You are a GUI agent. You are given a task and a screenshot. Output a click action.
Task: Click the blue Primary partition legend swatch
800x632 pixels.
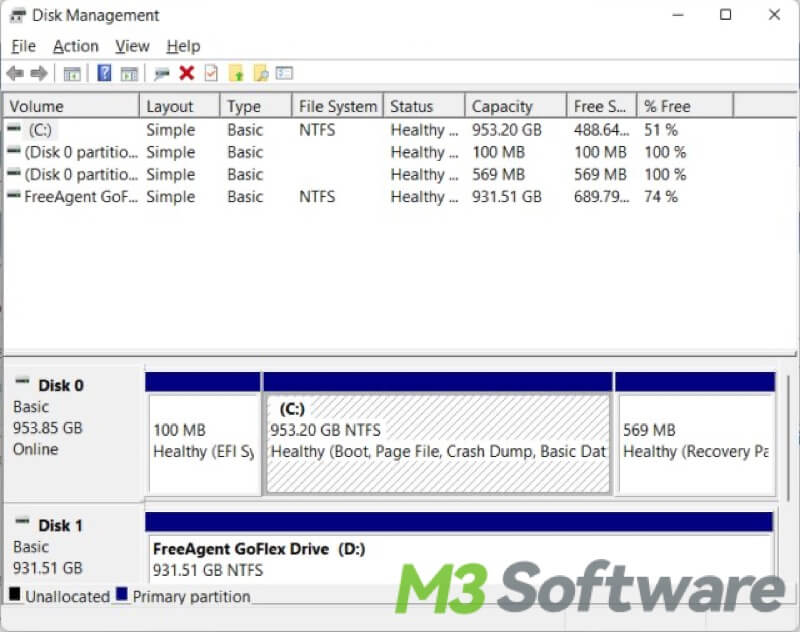point(121,594)
